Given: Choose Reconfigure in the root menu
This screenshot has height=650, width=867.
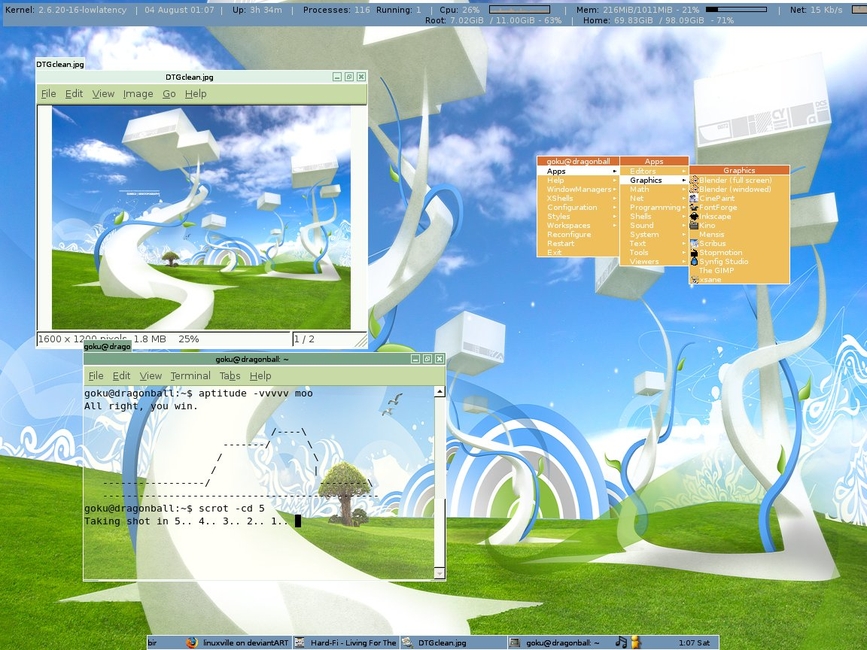Looking at the screenshot, I should (x=578, y=234).
